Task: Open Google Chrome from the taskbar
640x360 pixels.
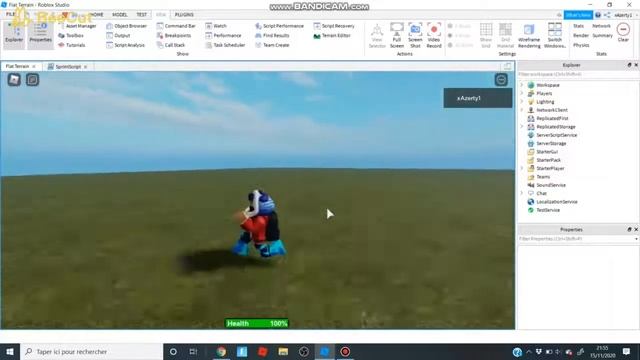Action: 221,351
